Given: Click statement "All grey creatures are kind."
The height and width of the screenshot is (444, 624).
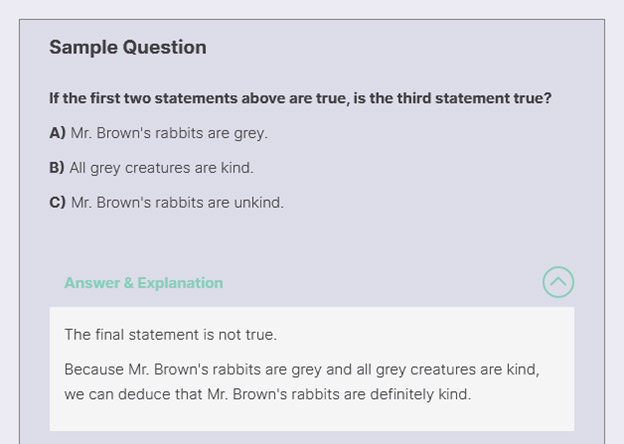Looking at the screenshot, I should click(x=161, y=168).
